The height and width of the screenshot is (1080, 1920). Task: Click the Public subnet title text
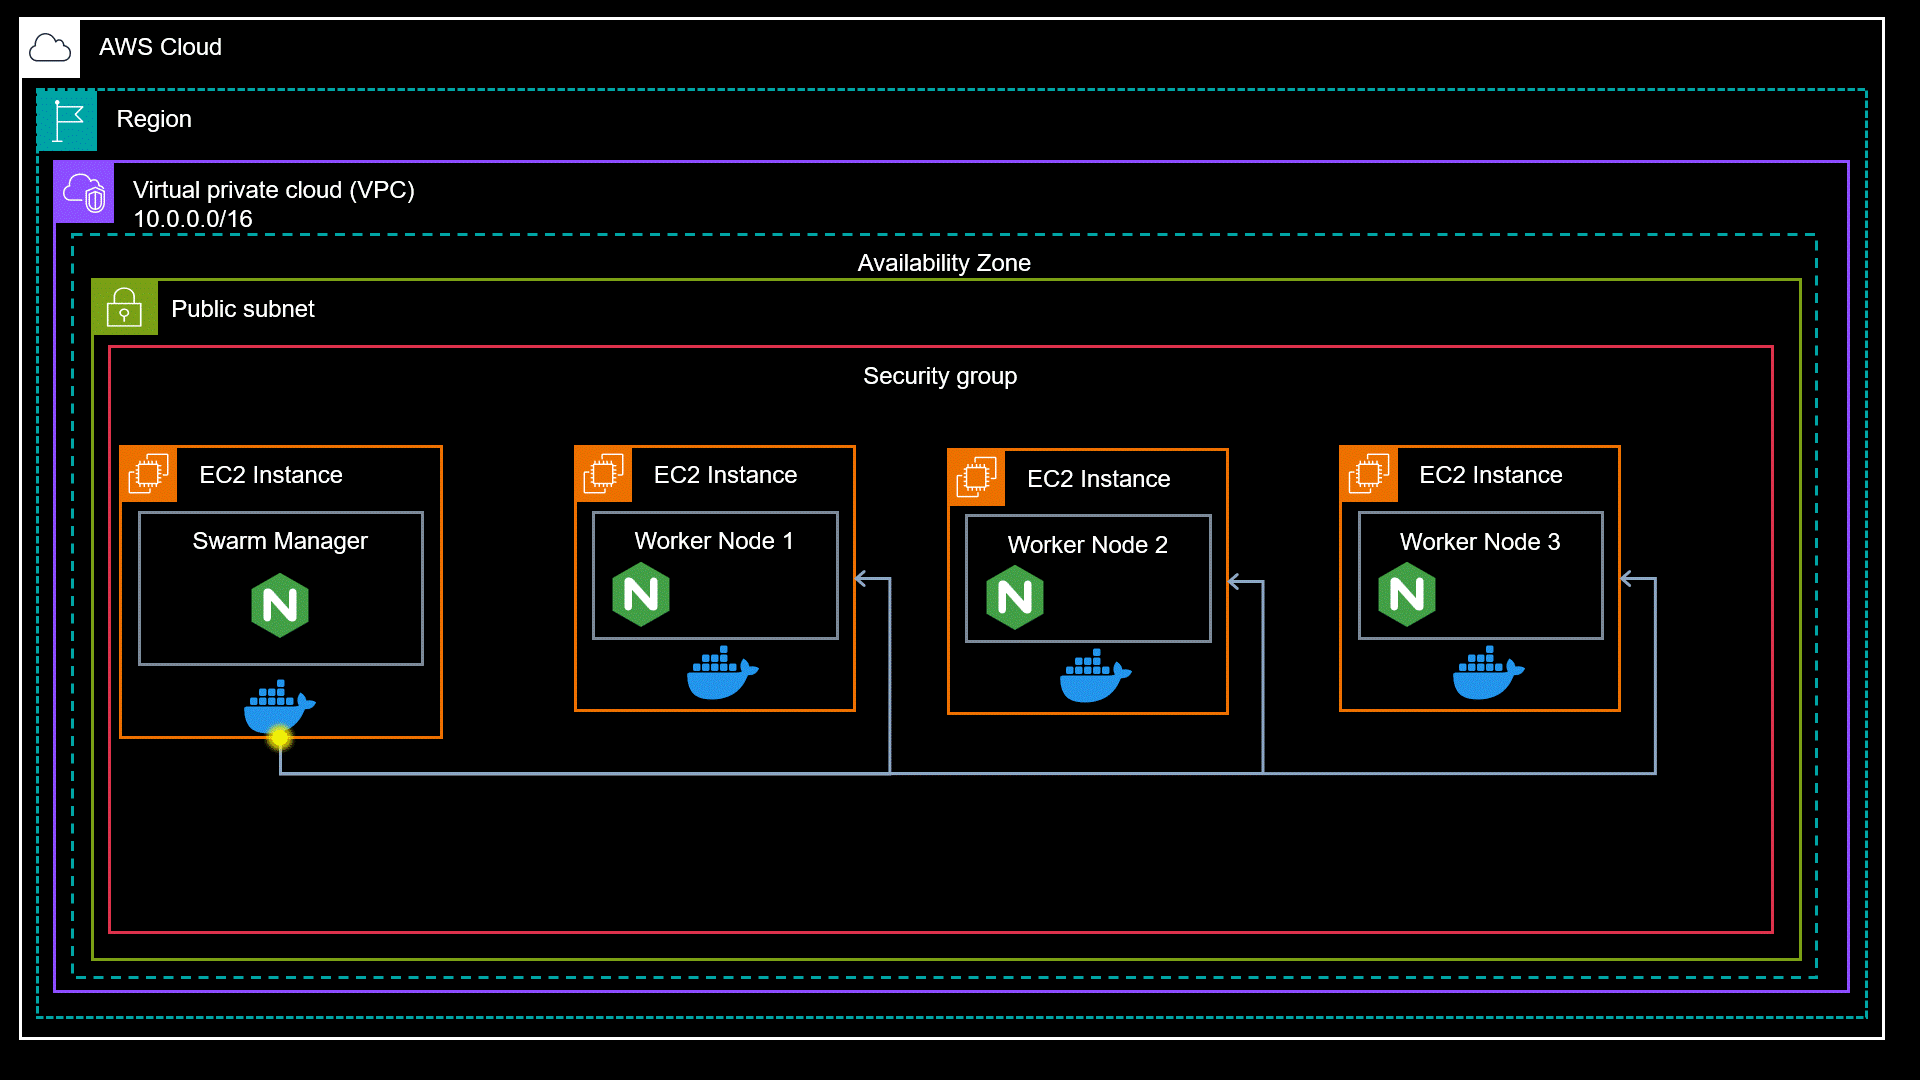242,308
